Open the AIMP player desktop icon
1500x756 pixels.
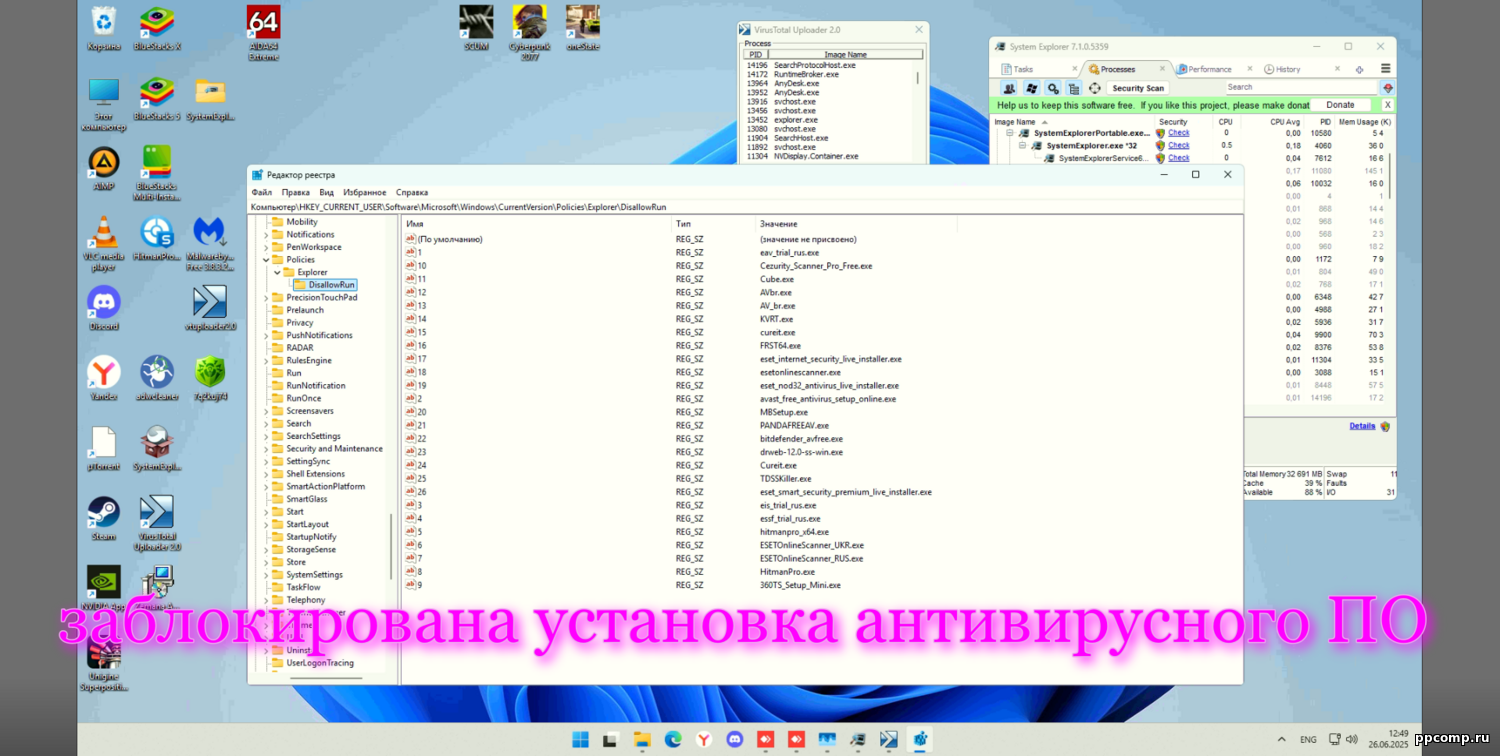tap(103, 168)
